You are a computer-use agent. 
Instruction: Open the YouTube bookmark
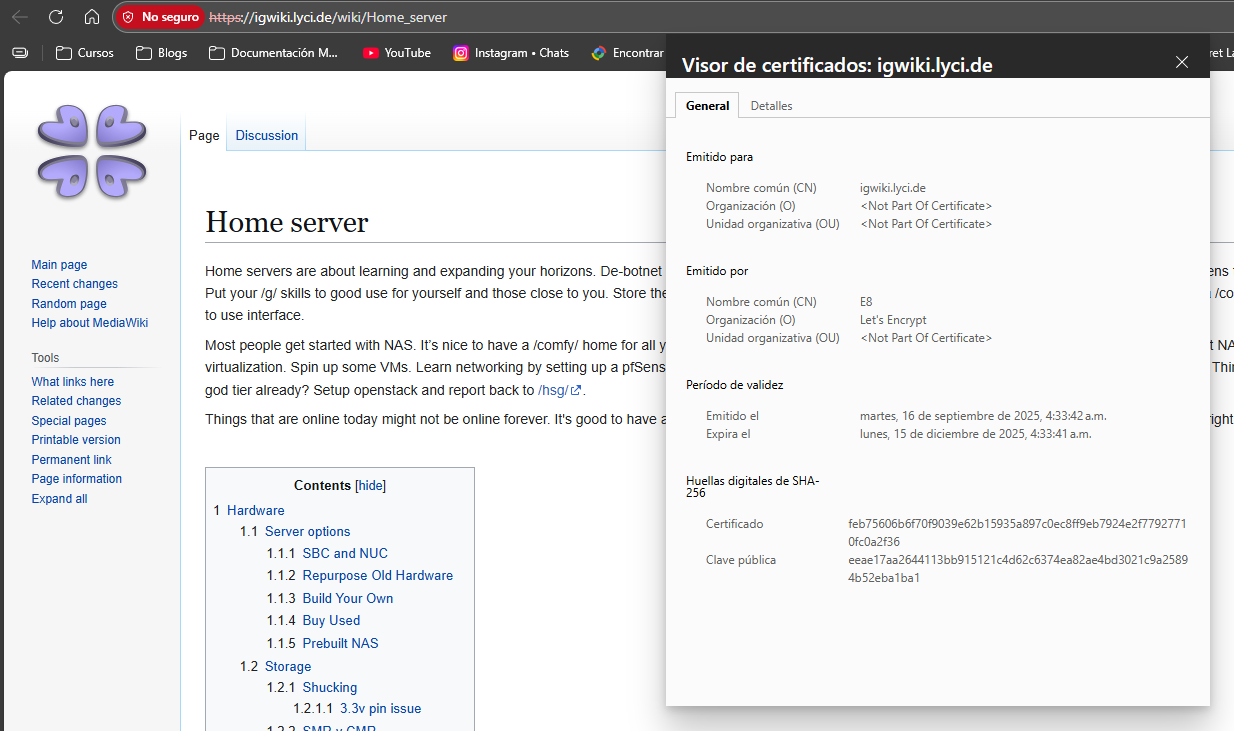pos(397,53)
